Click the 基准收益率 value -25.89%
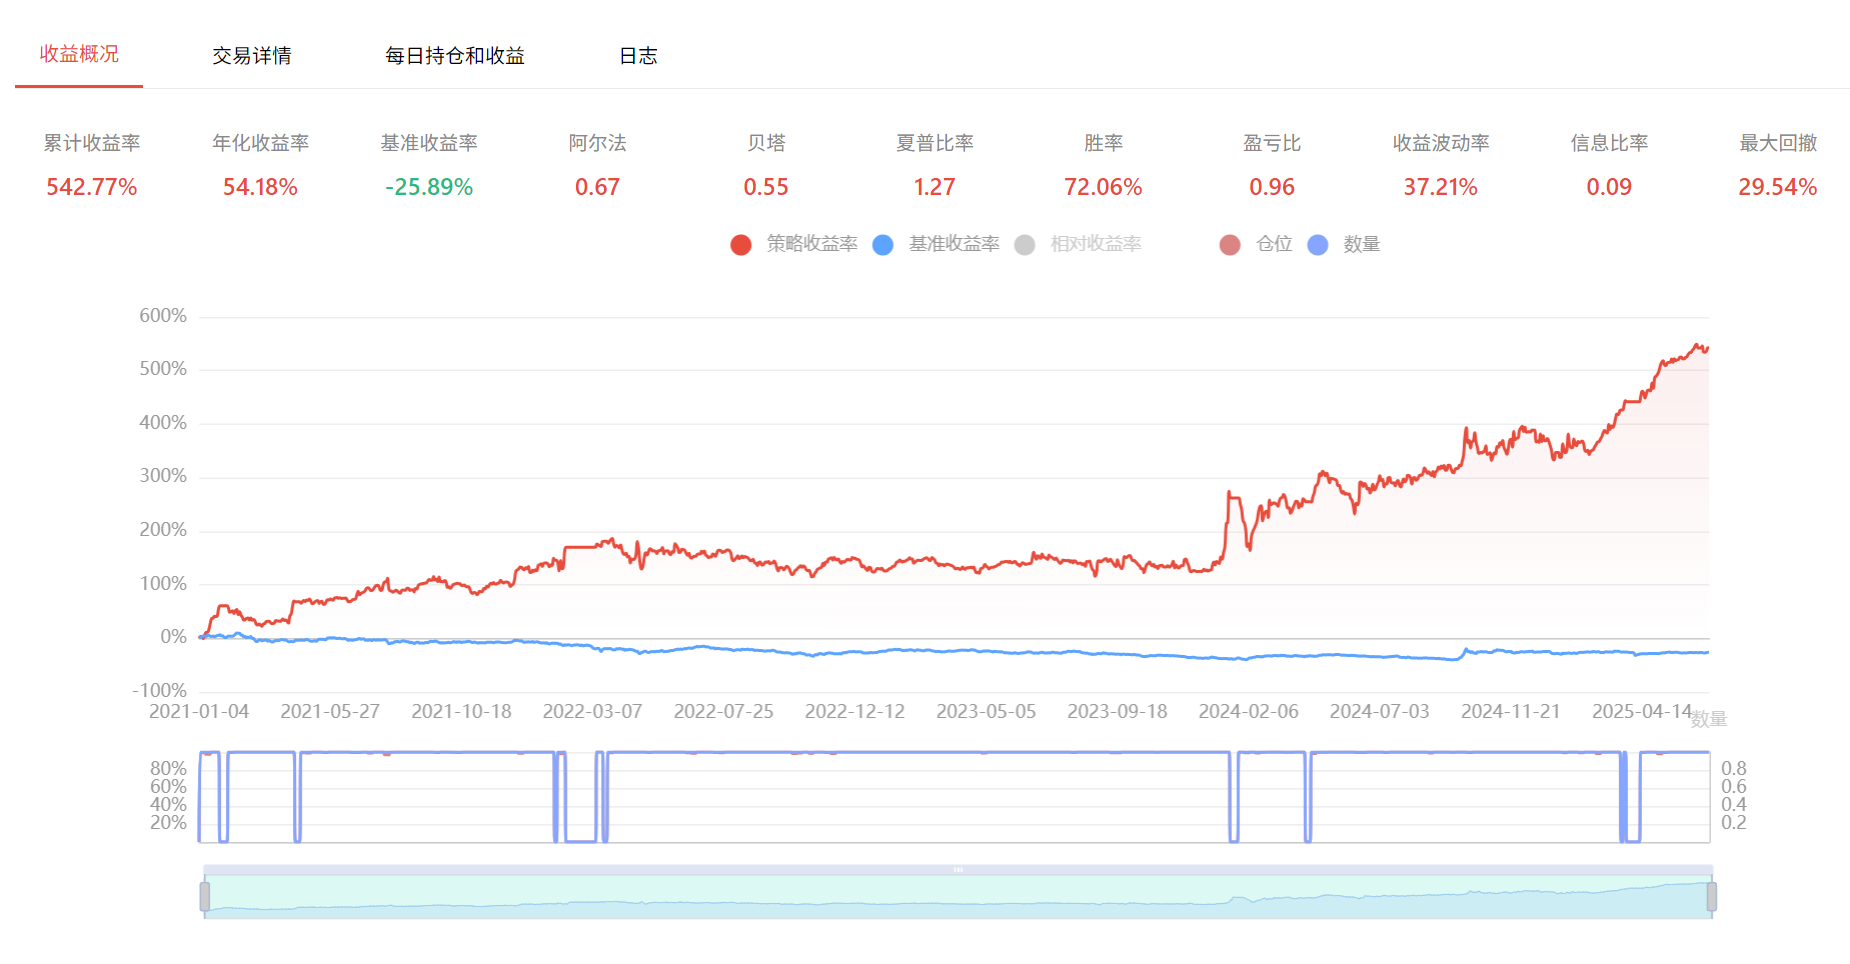This screenshot has height=964, width=1850. pos(428,187)
